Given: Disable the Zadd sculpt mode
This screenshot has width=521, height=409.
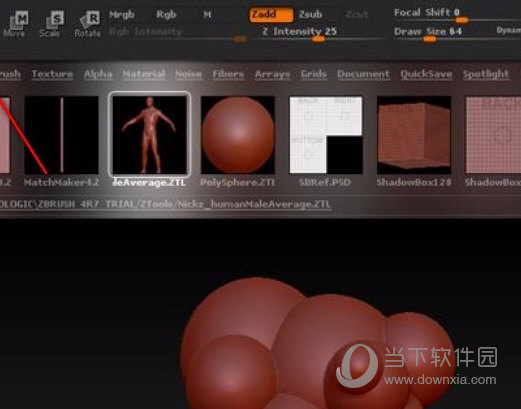Looking at the screenshot, I should pyautogui.click(x=271, y=15).
